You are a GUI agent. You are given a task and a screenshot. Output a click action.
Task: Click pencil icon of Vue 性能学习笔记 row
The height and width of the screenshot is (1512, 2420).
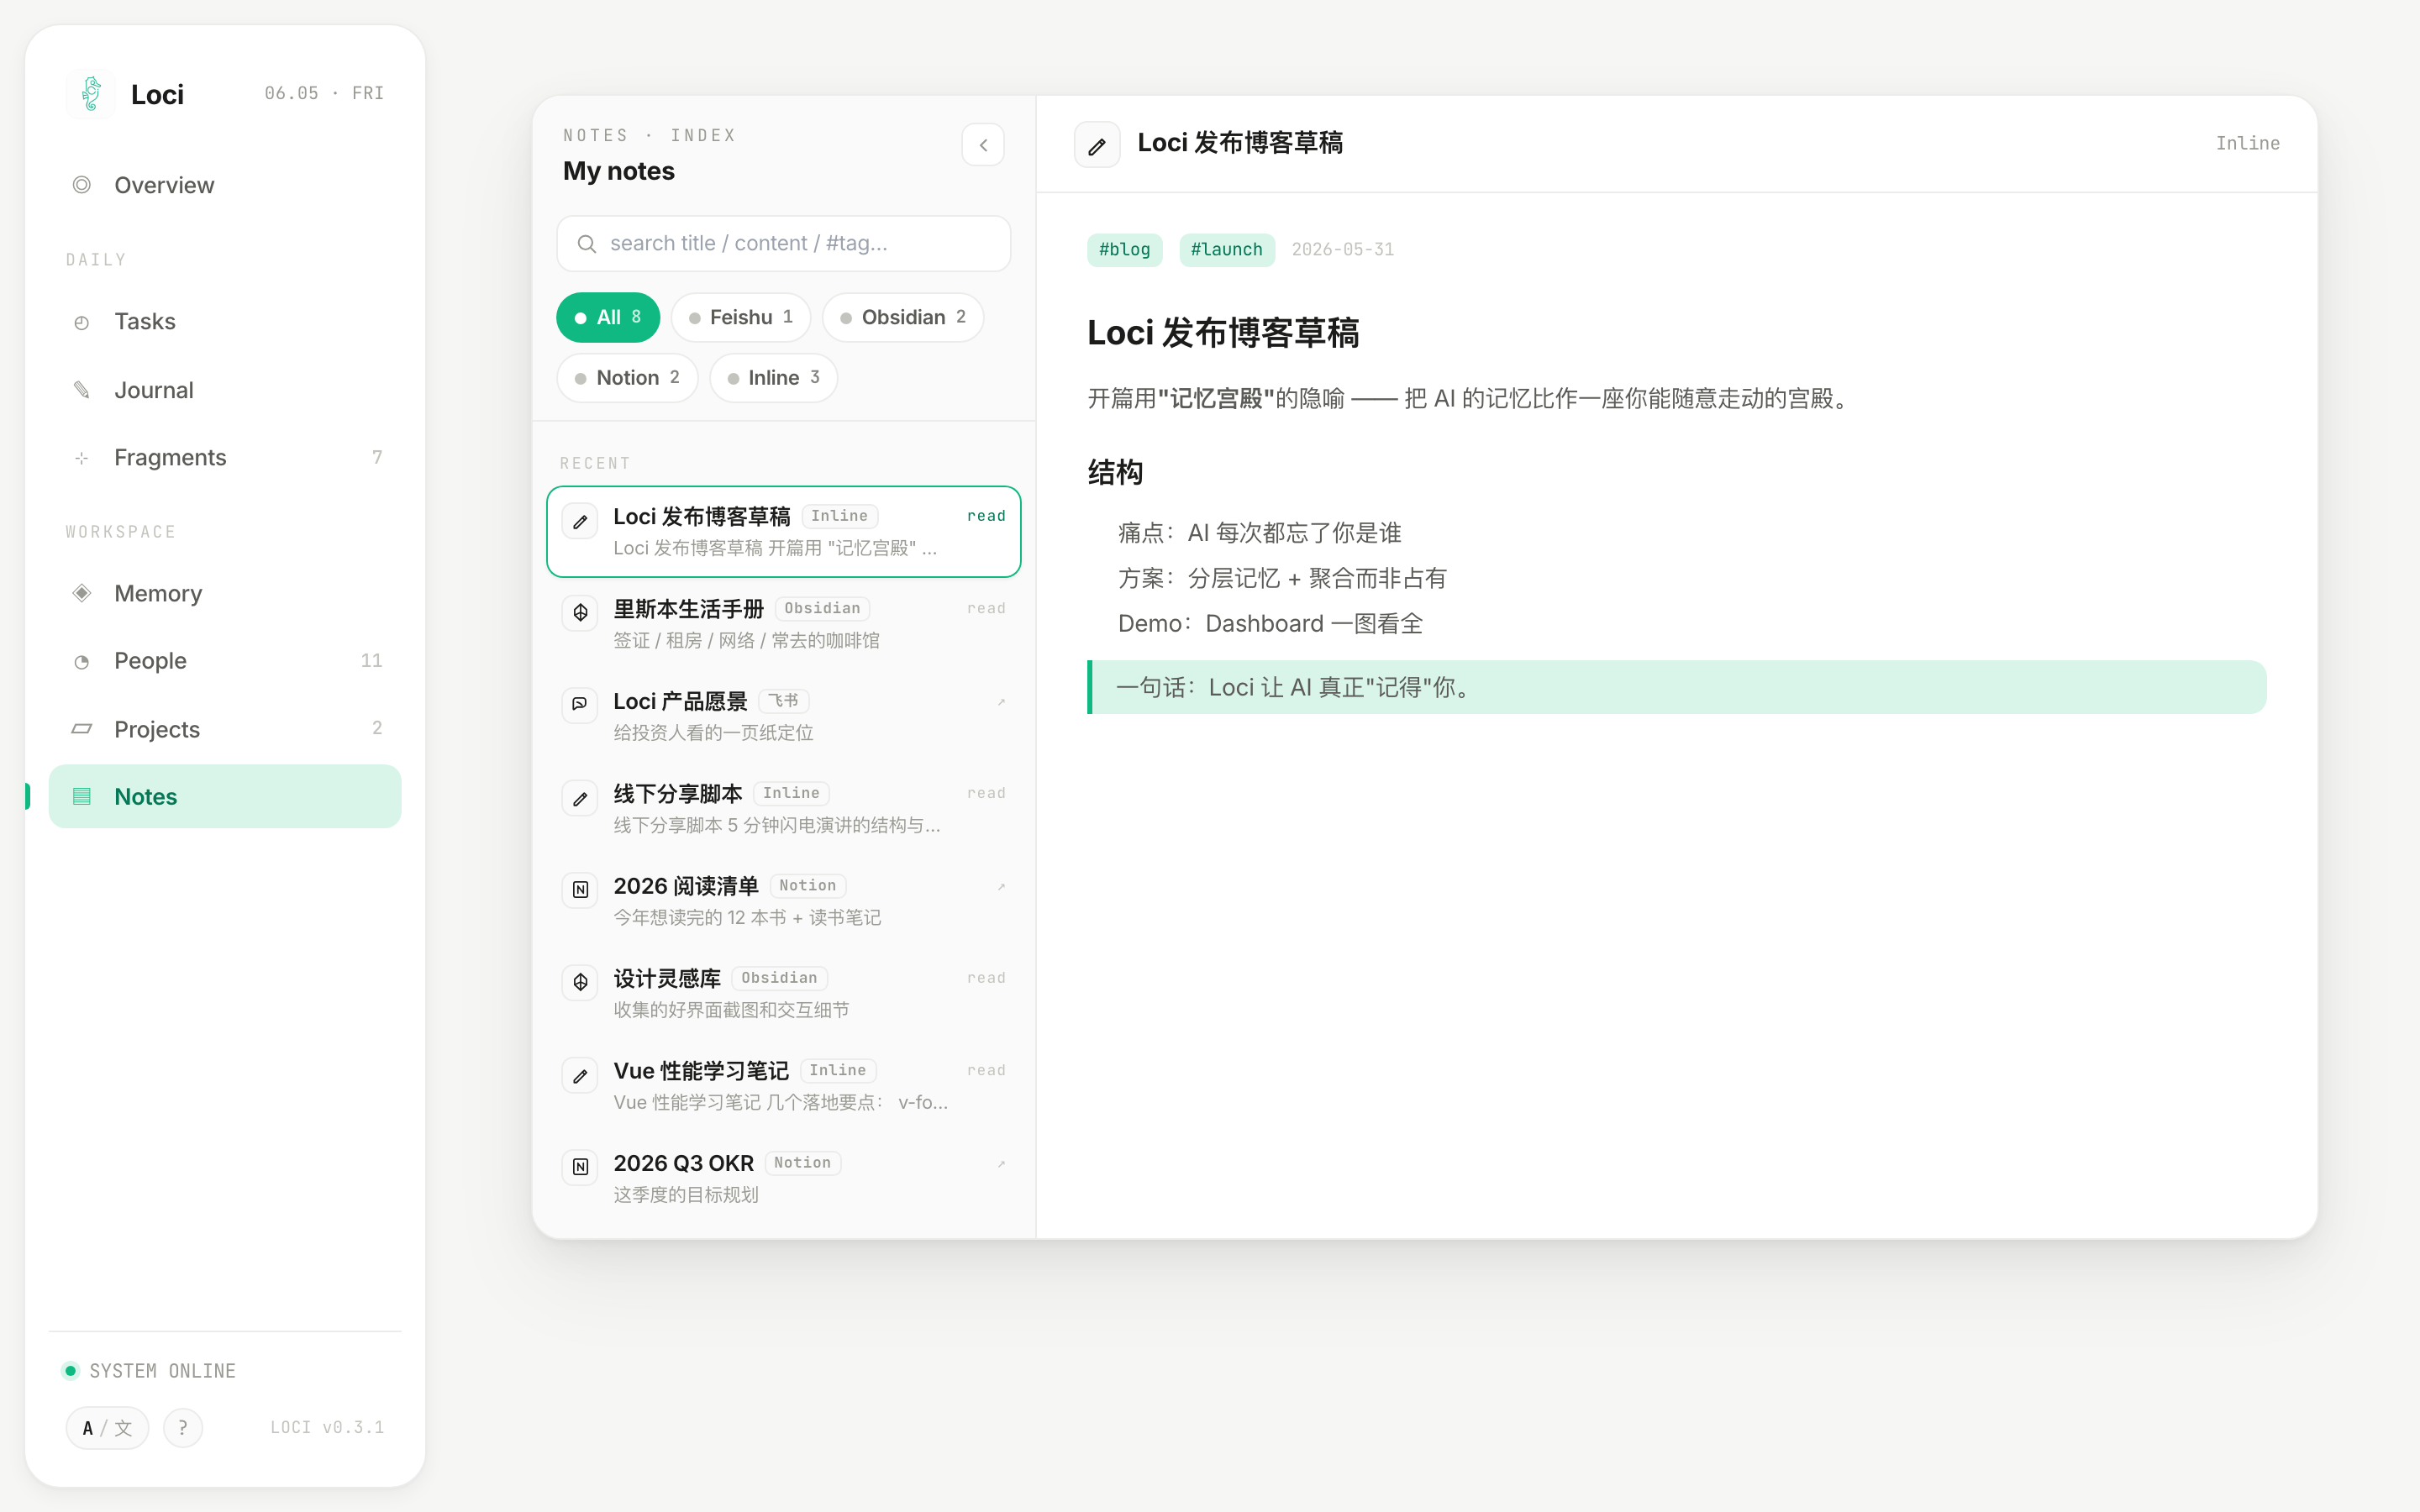pyautogui.click(x=580, y=1075)
